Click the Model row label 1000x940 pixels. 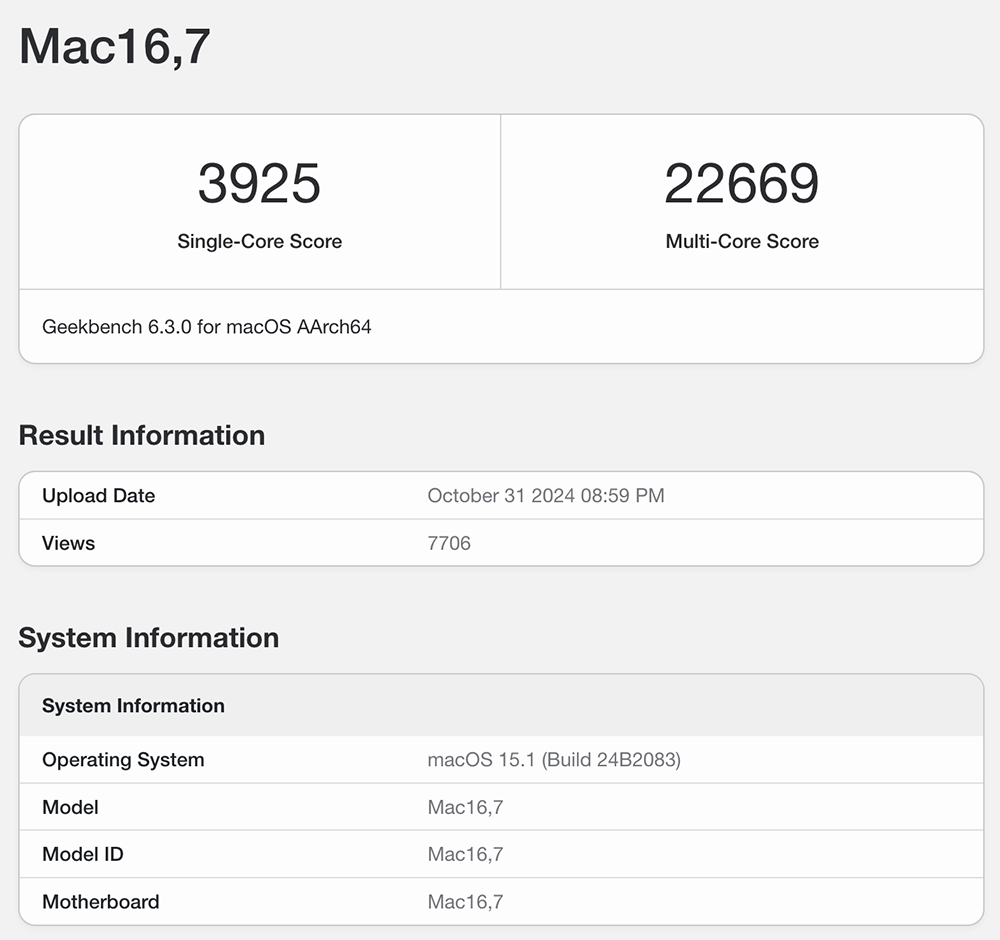[70, 807]
